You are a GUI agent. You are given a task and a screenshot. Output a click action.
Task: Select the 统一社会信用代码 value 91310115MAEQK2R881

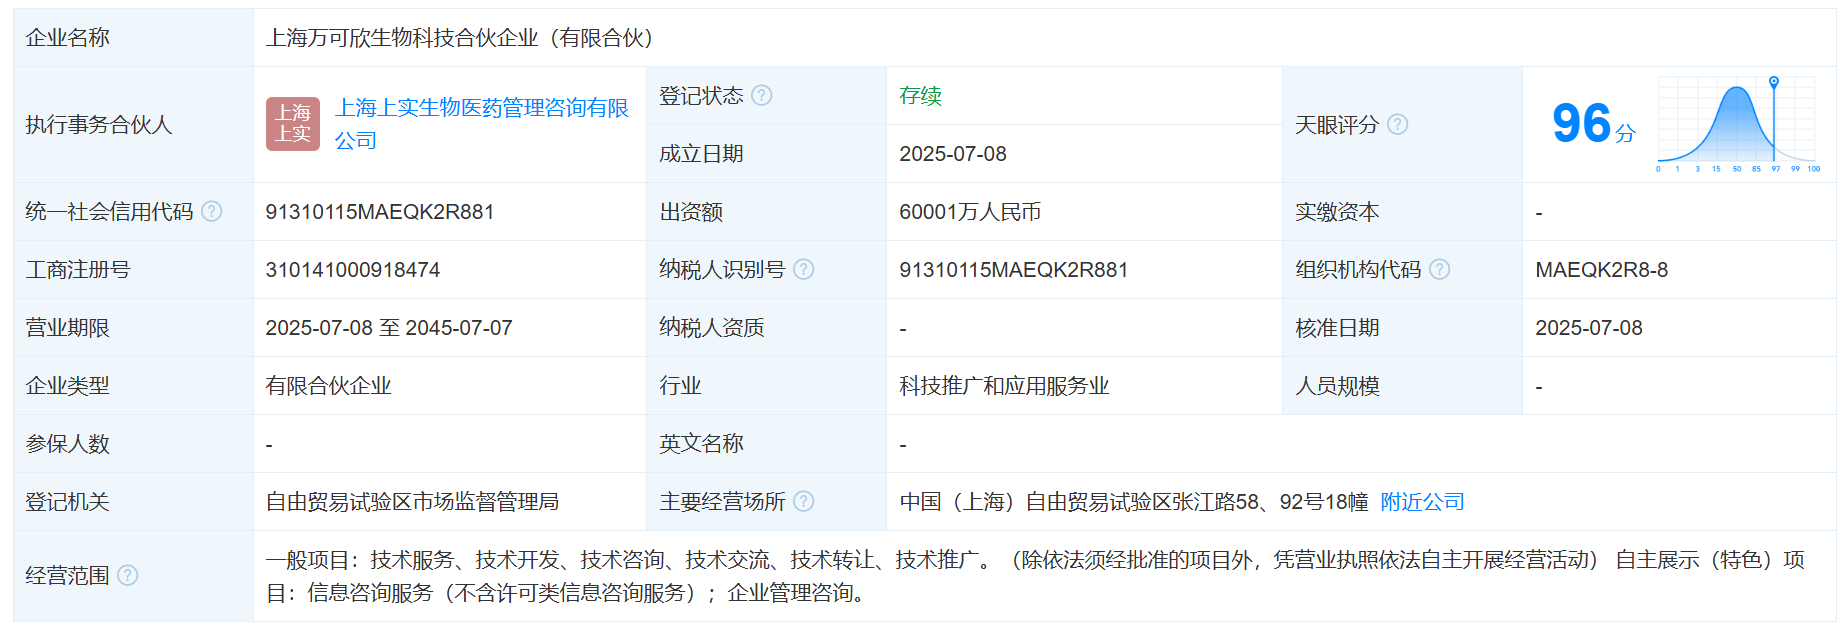point(380,212)
